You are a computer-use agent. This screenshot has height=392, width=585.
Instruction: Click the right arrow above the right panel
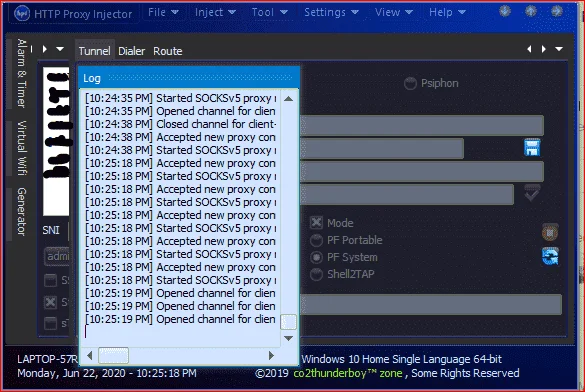tap(544, 49)
